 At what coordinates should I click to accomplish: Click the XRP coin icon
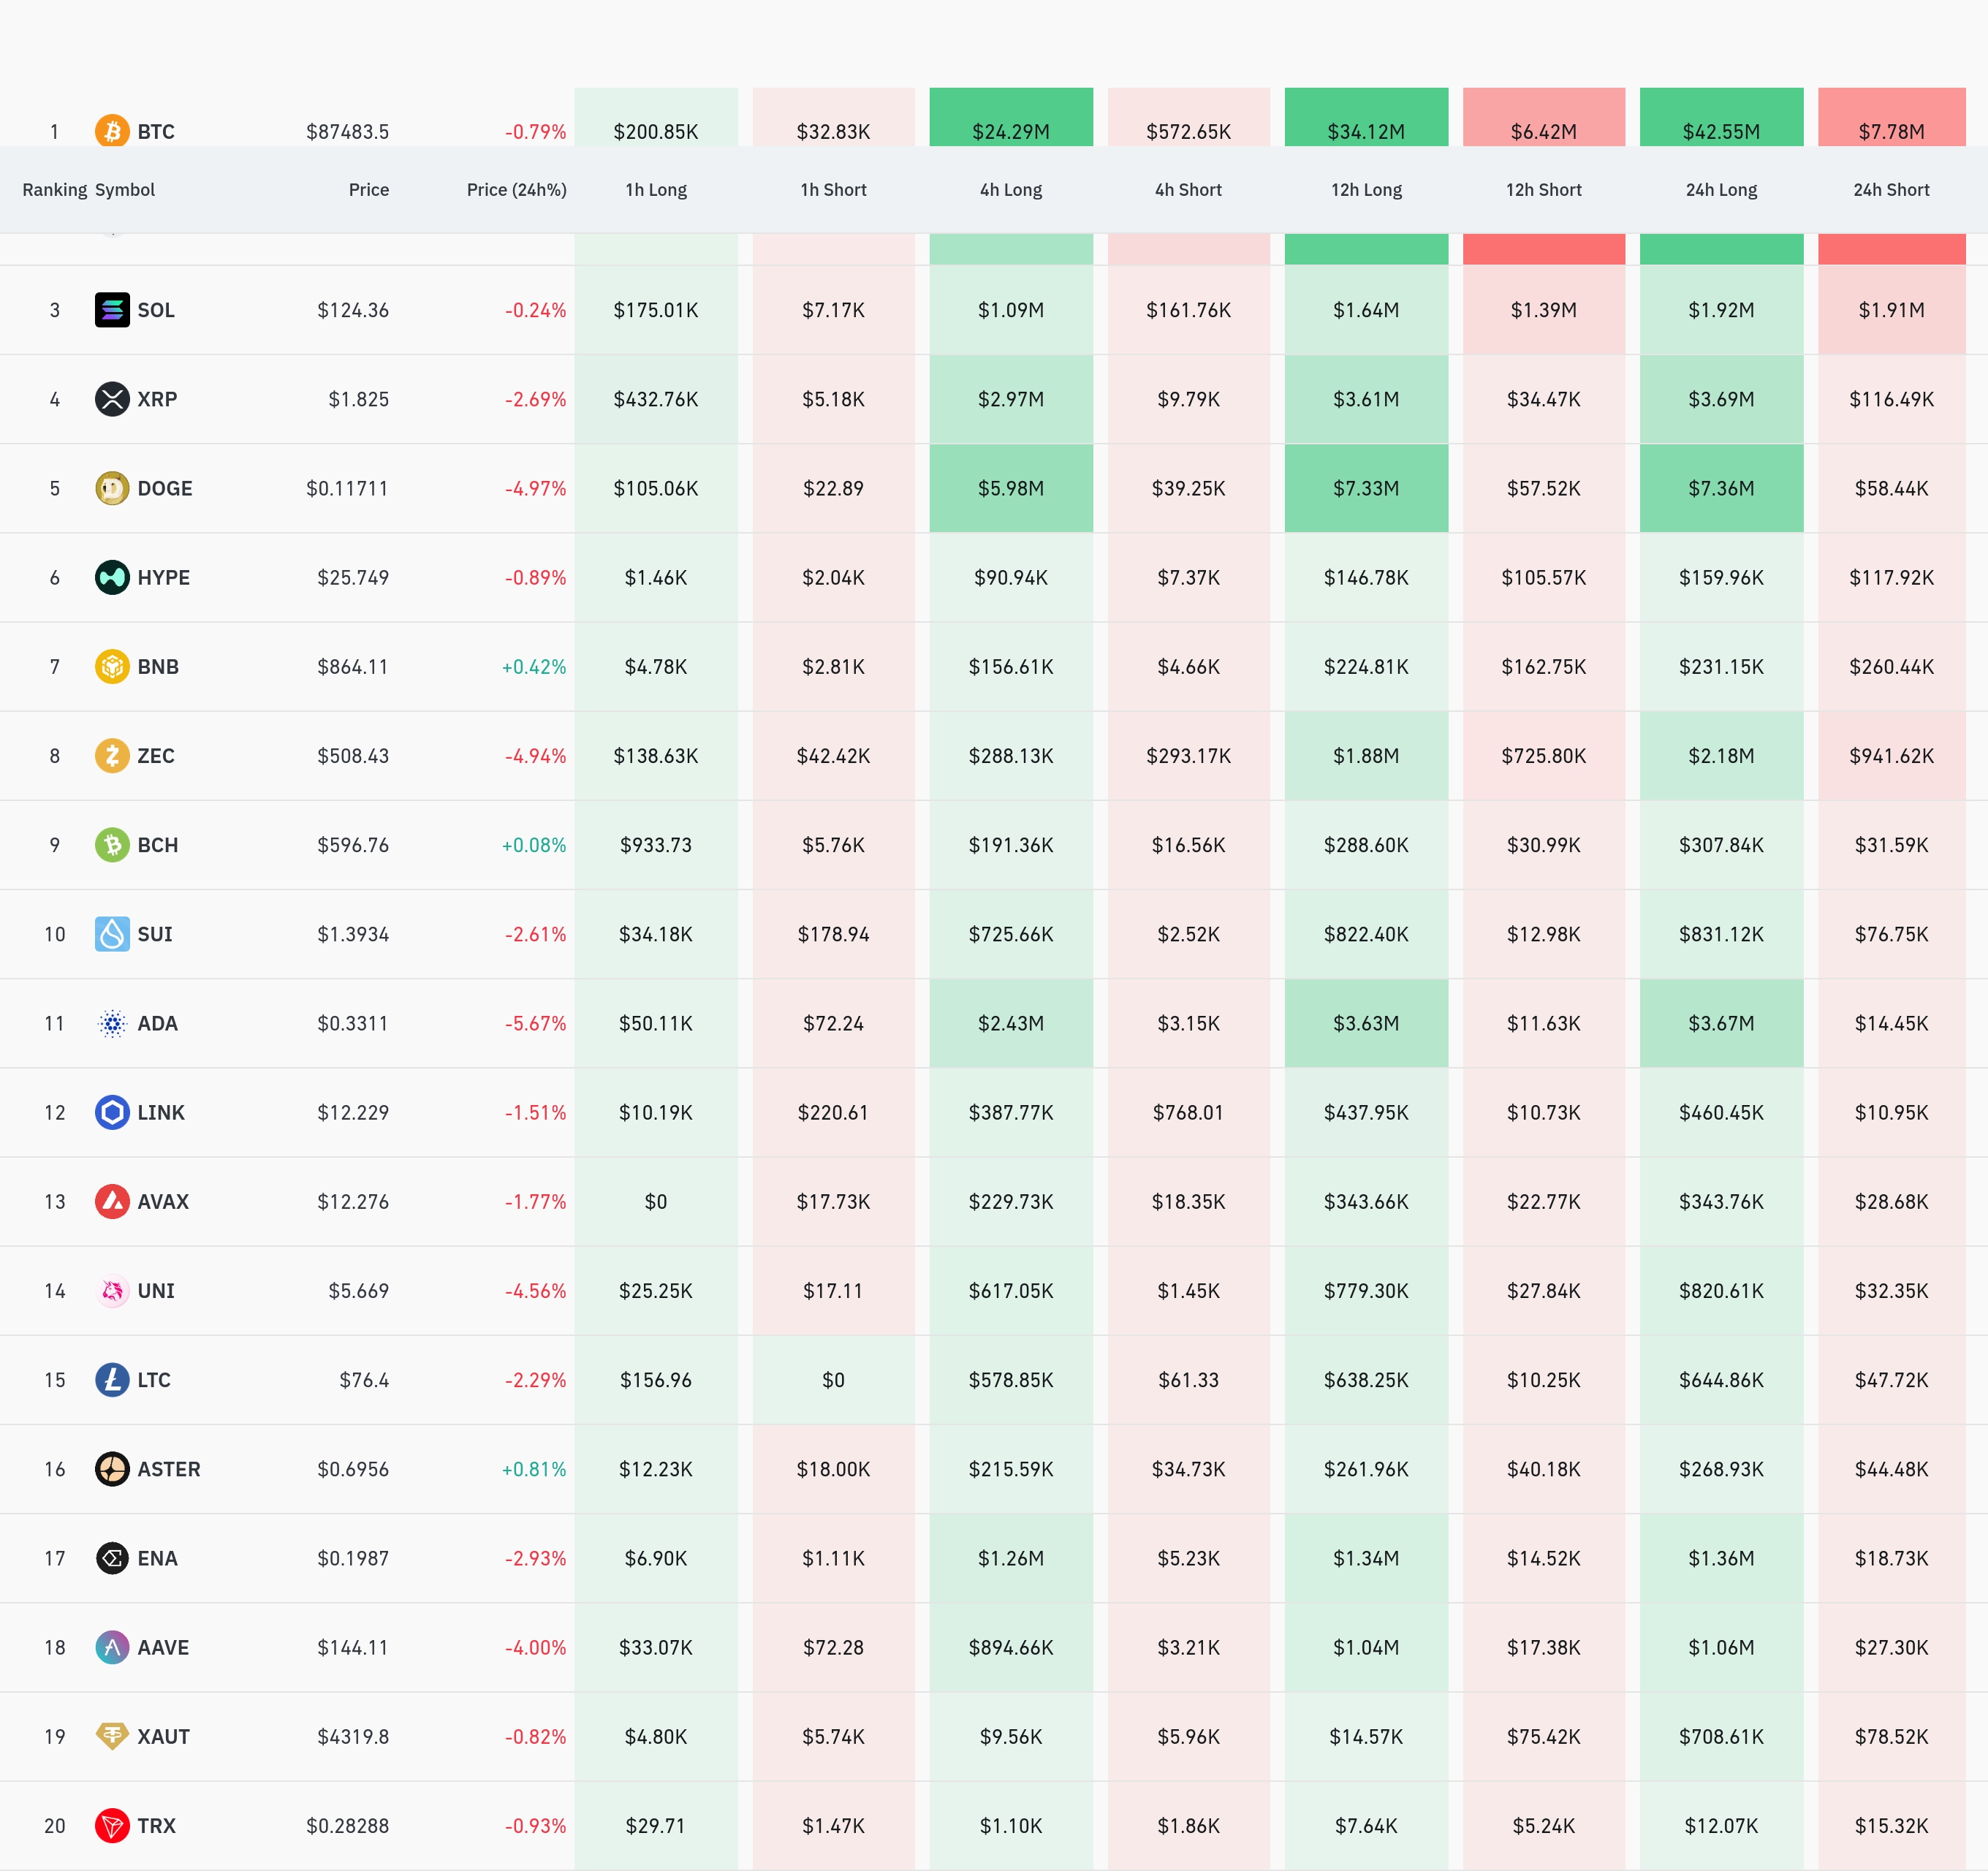tap(112, 399)
